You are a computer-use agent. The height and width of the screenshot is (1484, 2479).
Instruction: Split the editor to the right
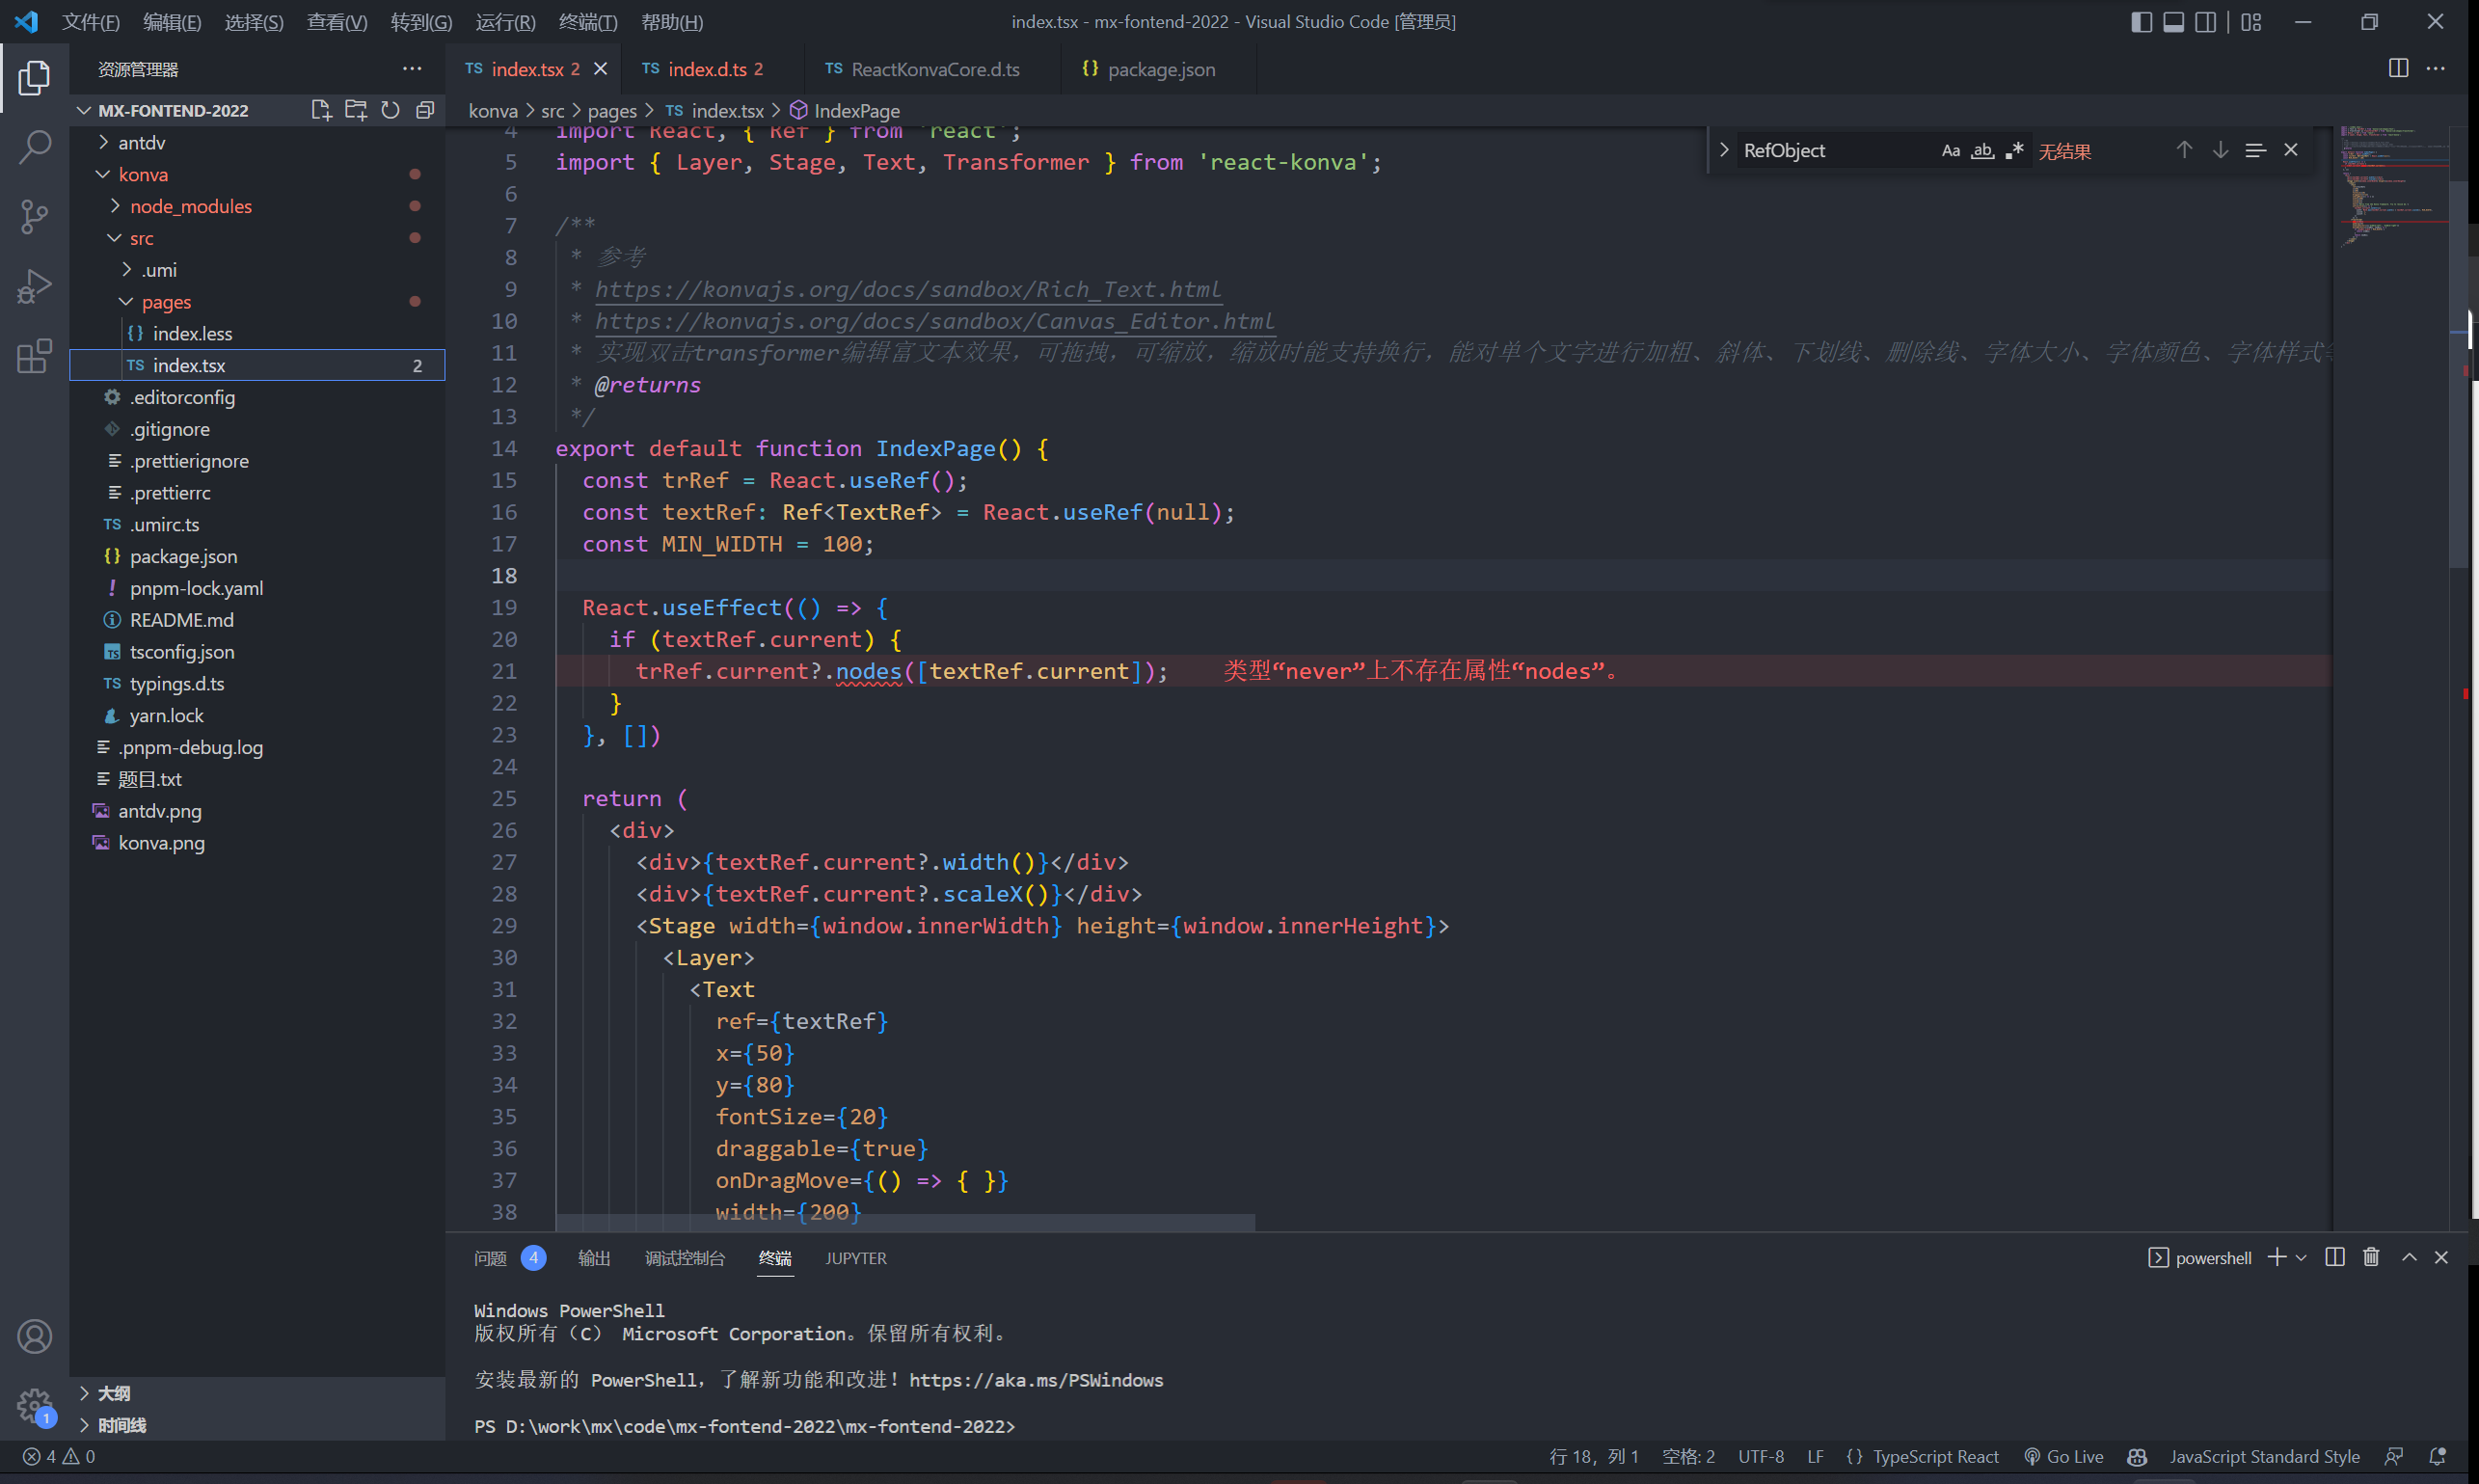(2398, 68)
